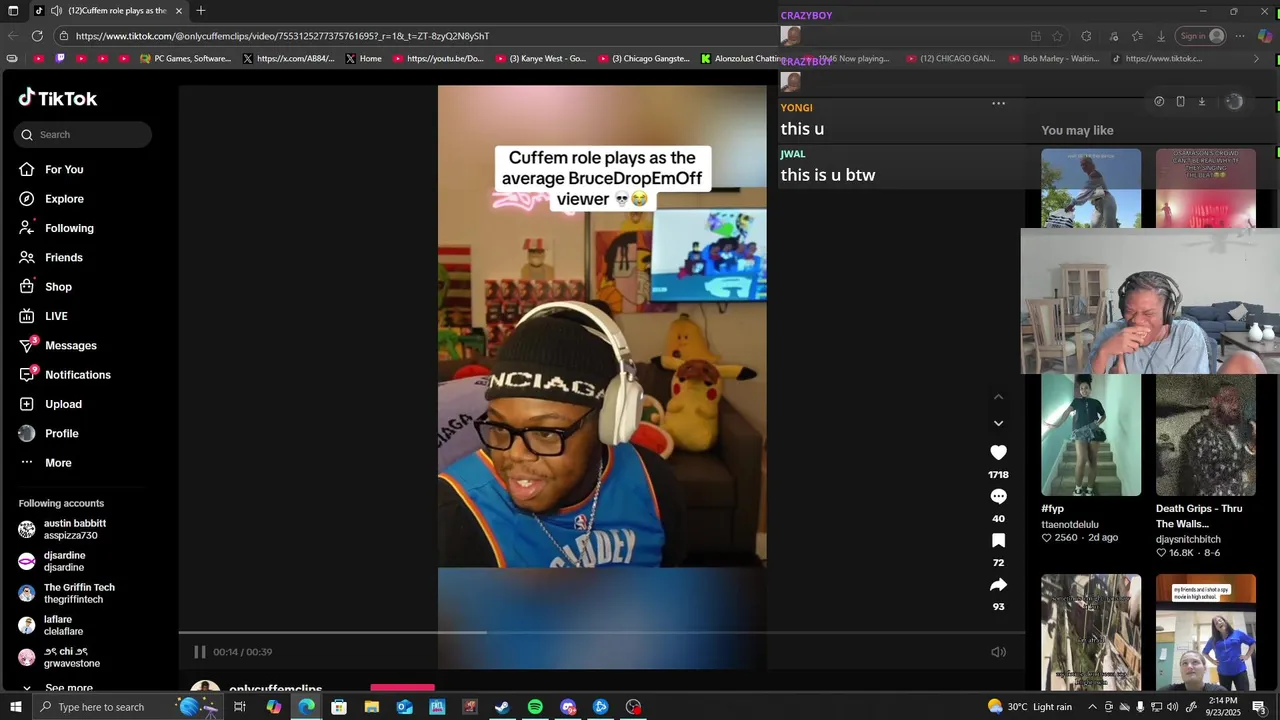The height and width of the screenshot is (720, 1280).
Task: Toggle the video volume speaker icon
Action: tap(998, 652)
